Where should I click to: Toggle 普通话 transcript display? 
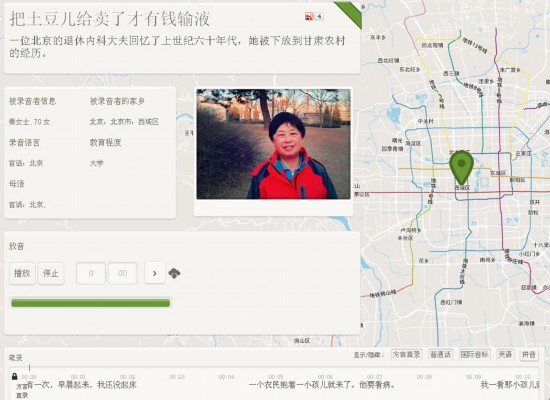point(441,354)
